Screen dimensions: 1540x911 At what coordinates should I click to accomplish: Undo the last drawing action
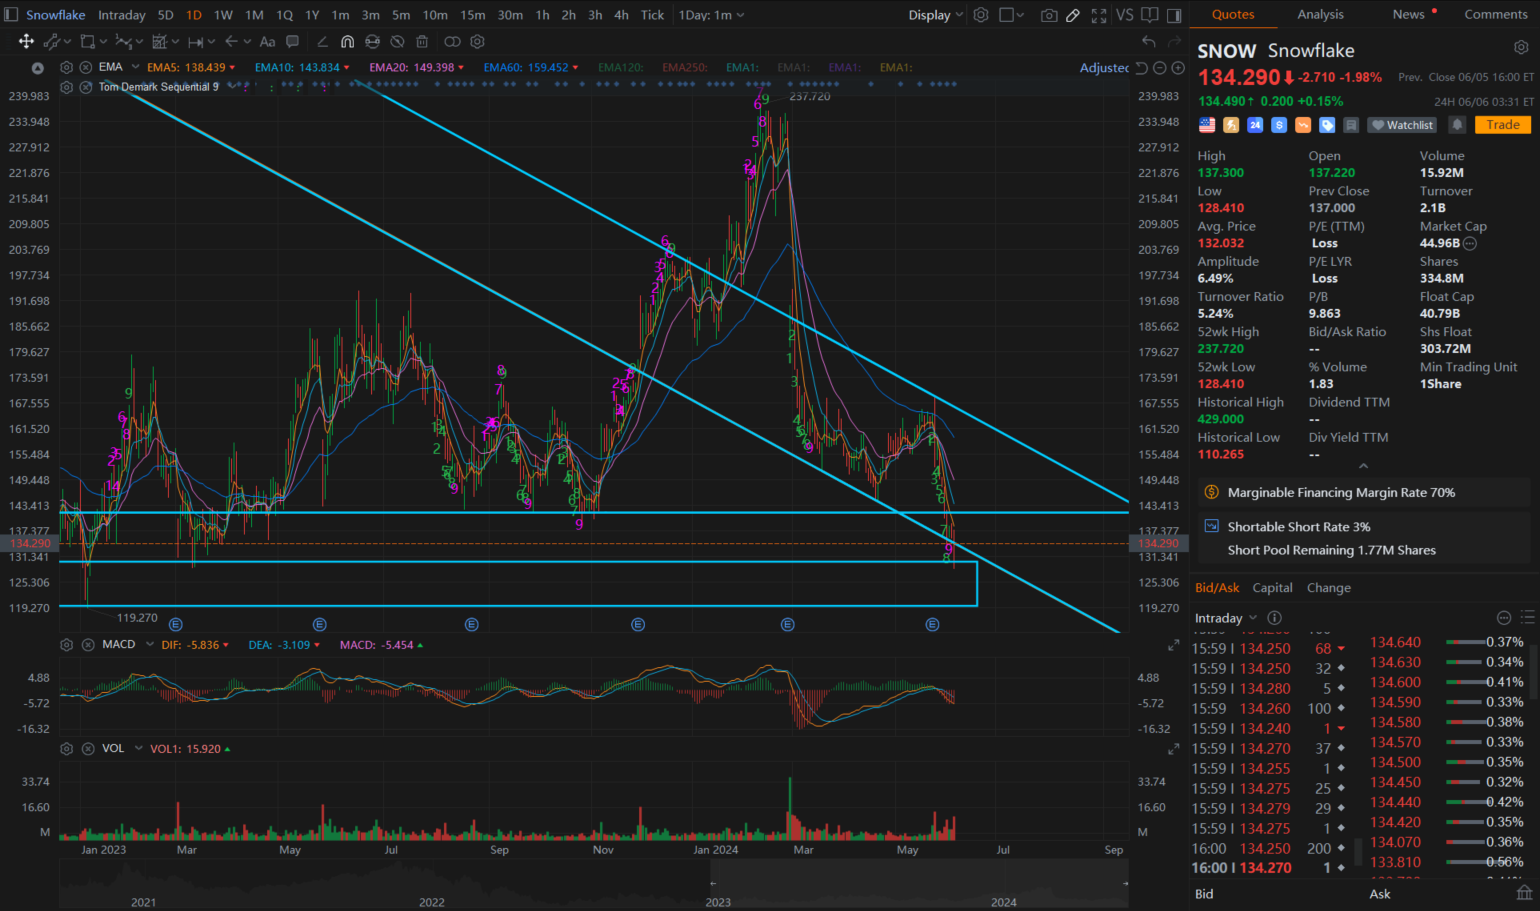1148,41
